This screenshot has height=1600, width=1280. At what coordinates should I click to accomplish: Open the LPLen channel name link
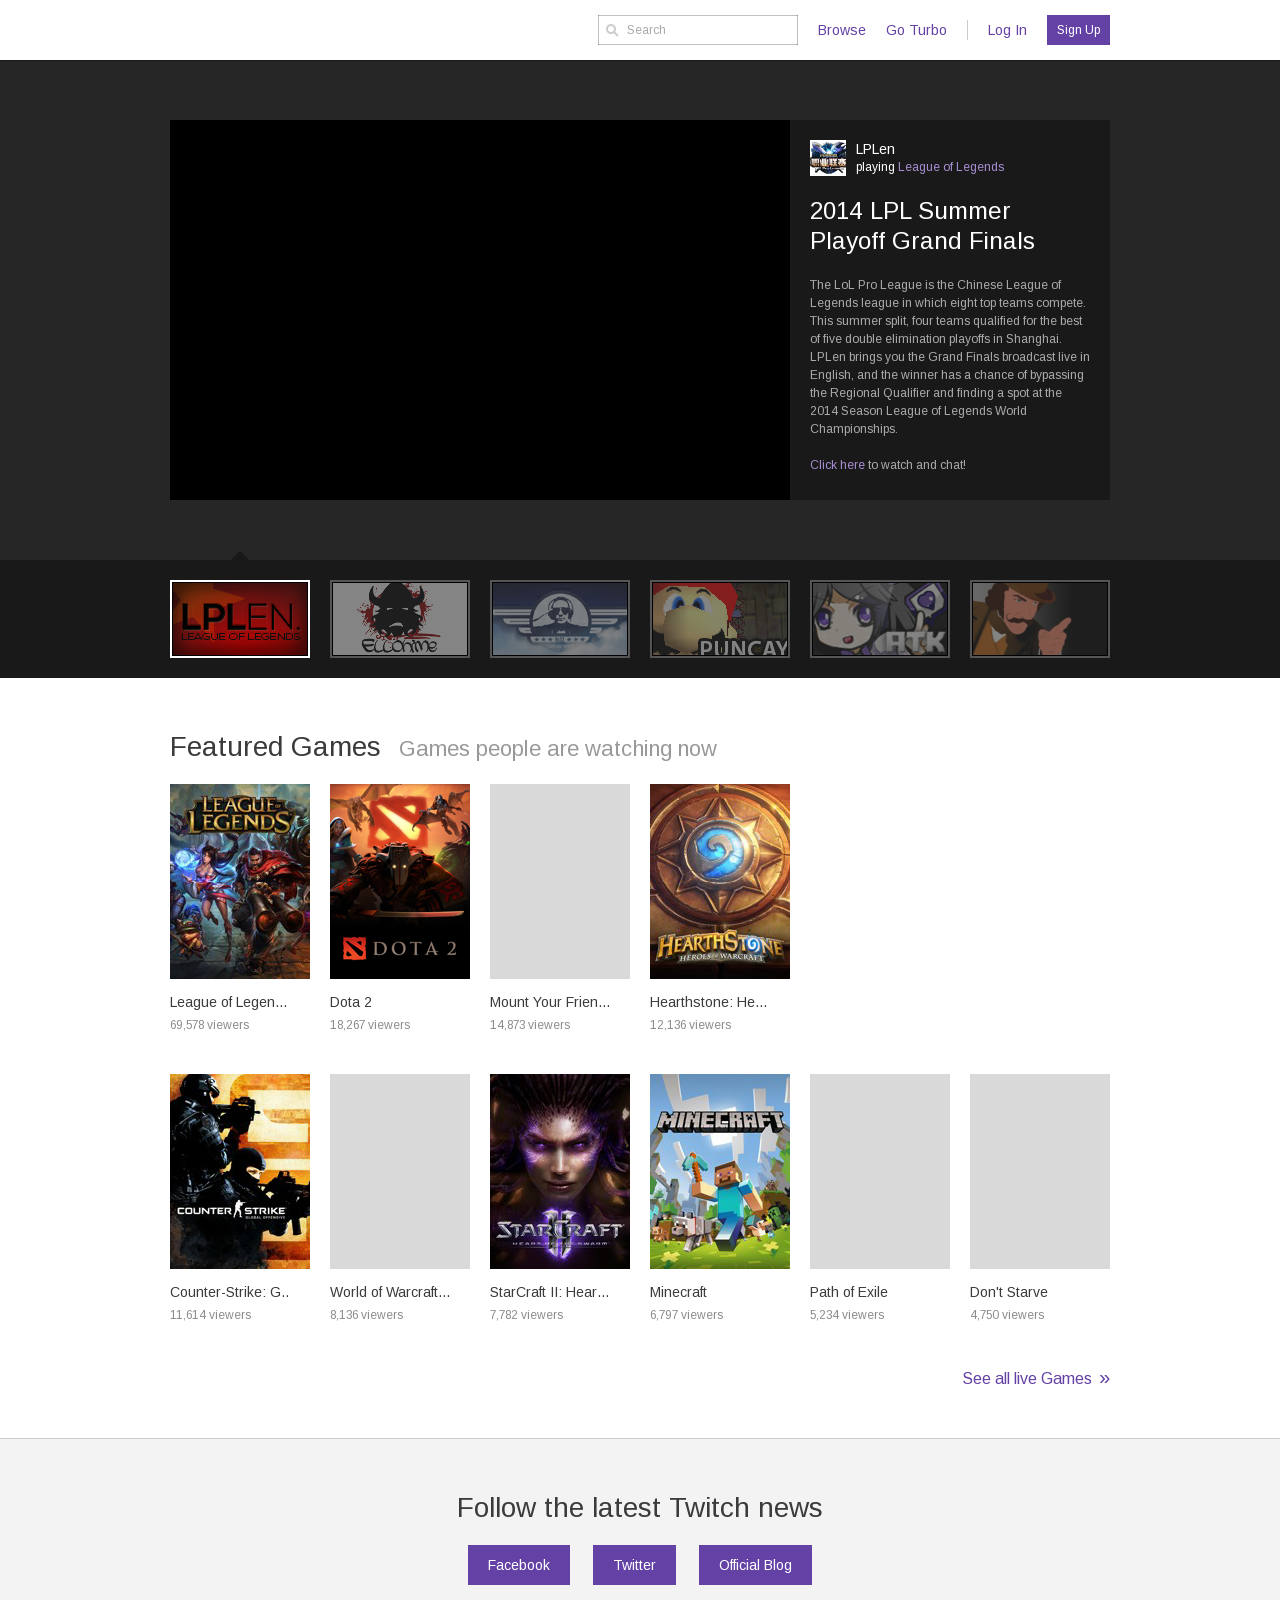point(875,149)
